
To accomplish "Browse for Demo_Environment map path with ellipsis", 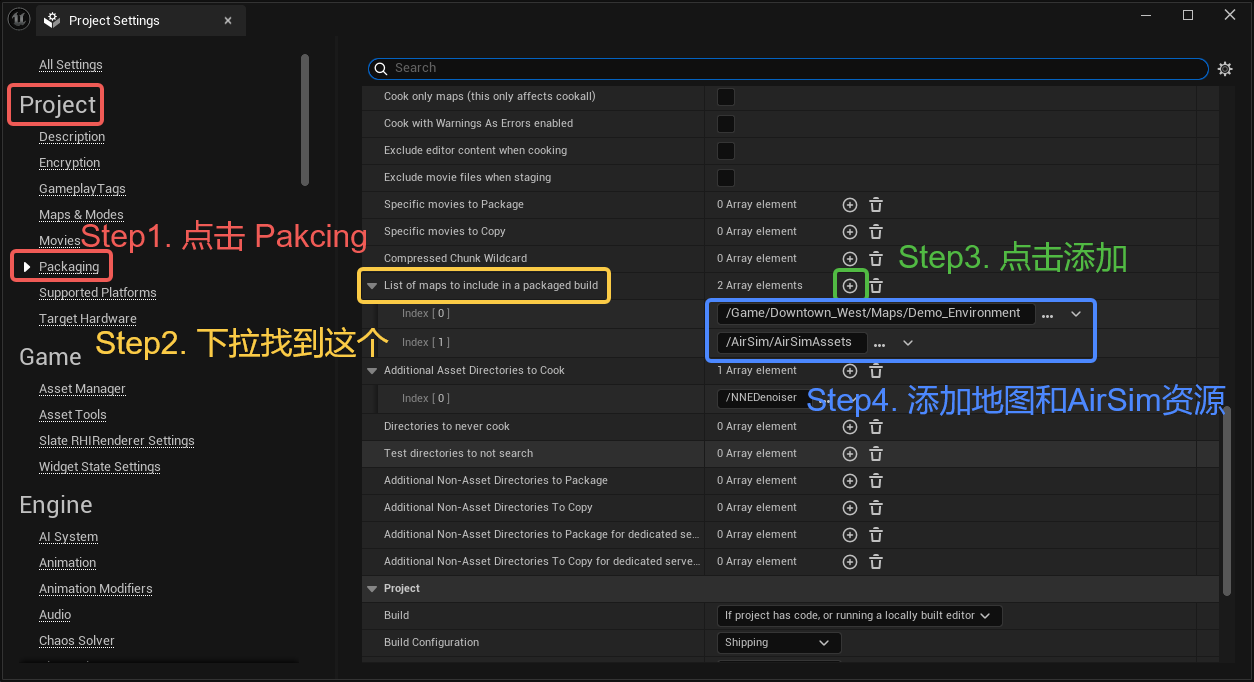I will (1047, 314).
